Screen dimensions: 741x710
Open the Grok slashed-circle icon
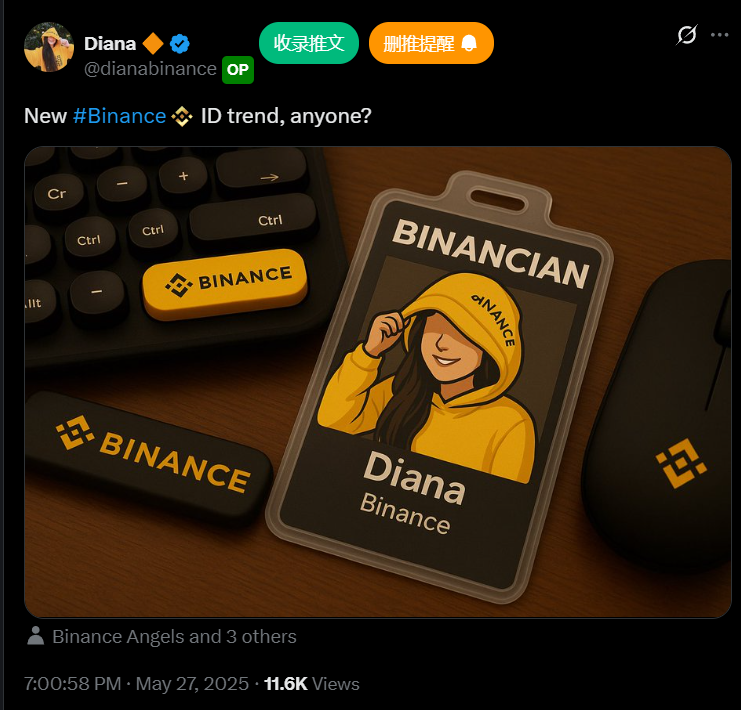coord(686,35)
